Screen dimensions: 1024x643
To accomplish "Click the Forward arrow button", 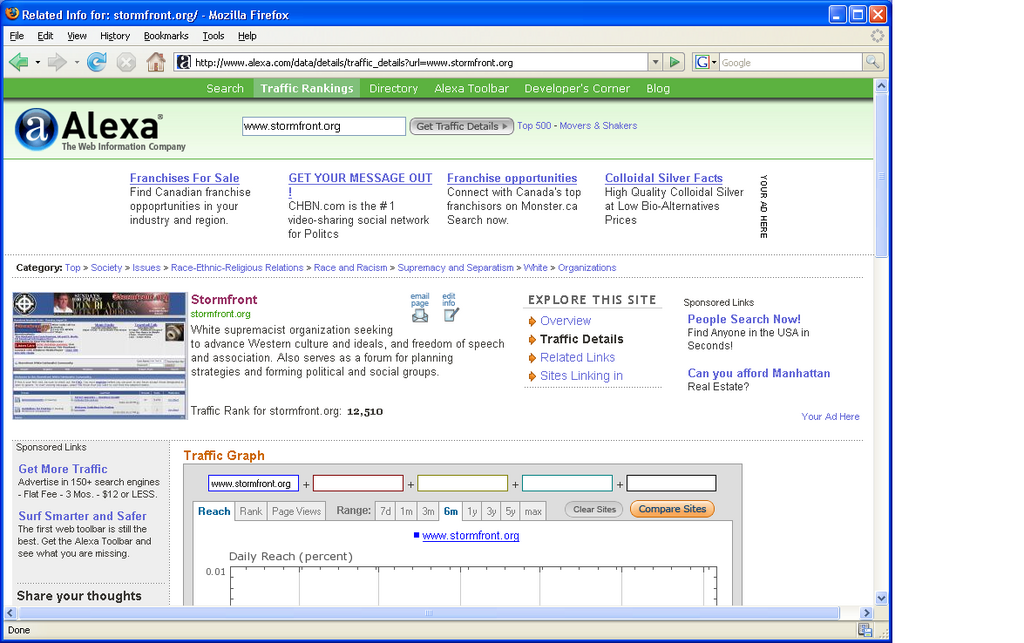I will 57,62.
